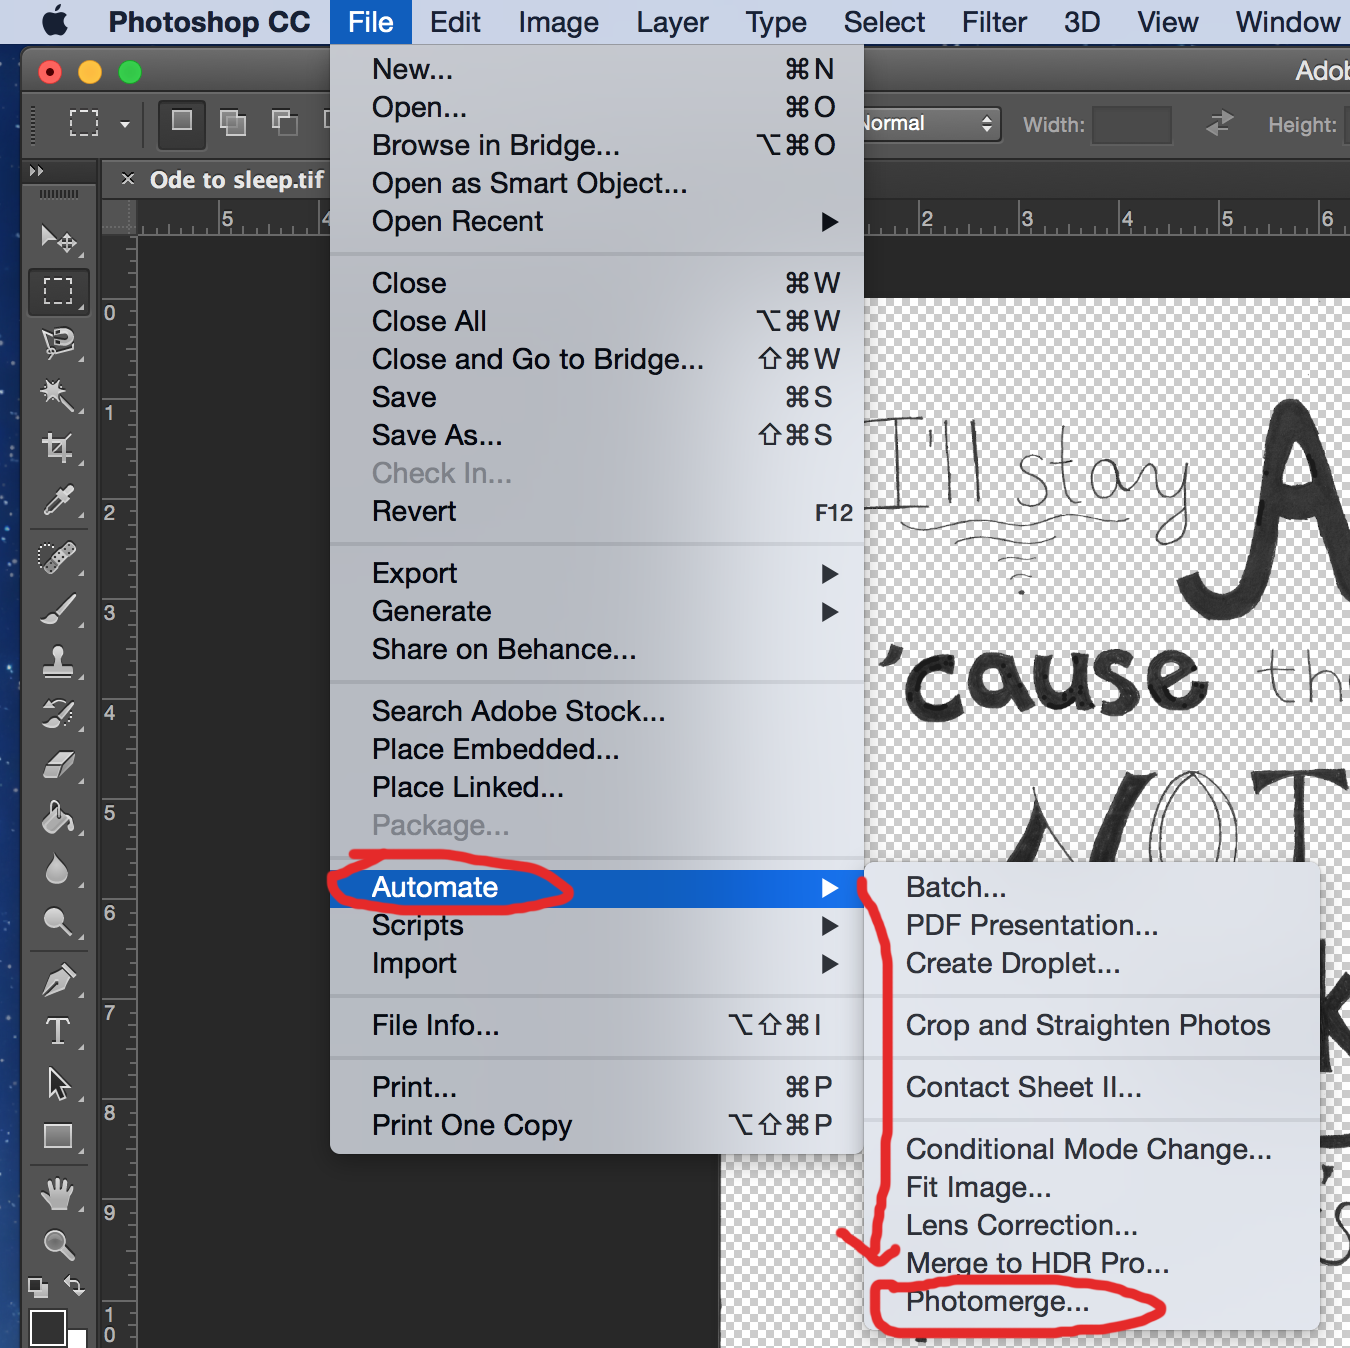Pick the Crop tool

pos(57,447)
